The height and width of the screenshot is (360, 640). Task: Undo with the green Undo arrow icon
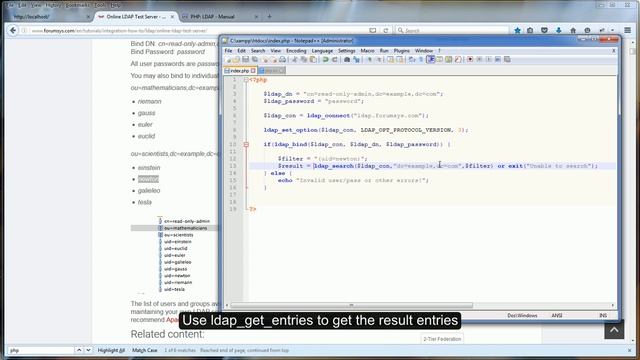[x=326, y=60]
